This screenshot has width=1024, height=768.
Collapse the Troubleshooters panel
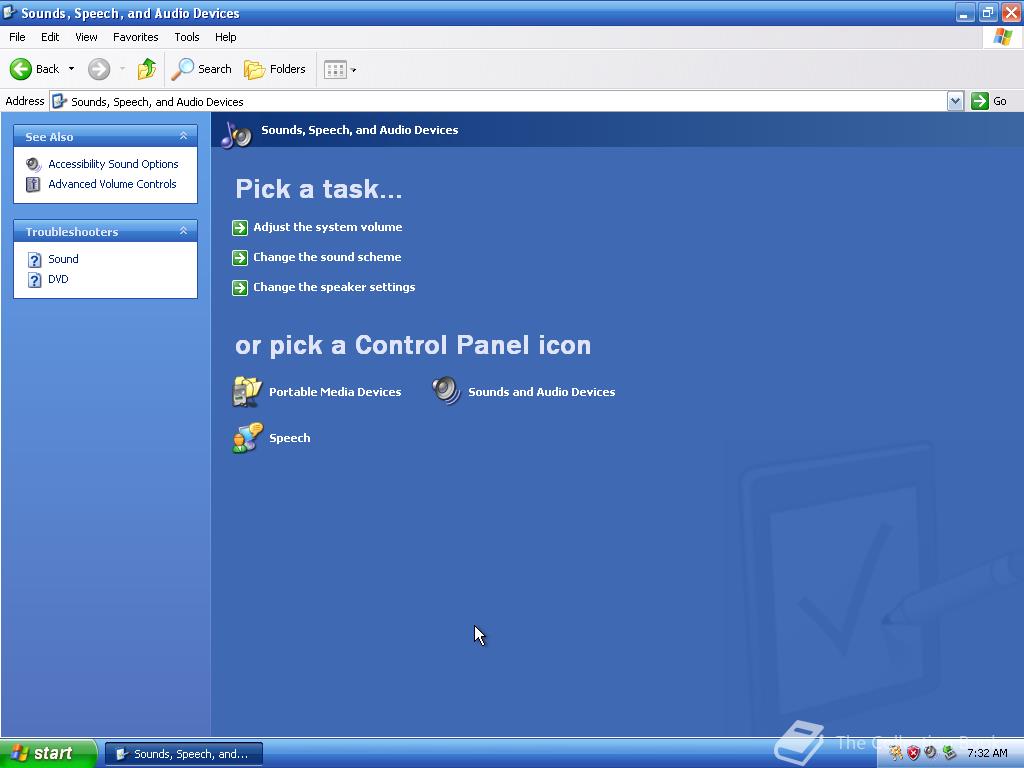pos(184,231)
